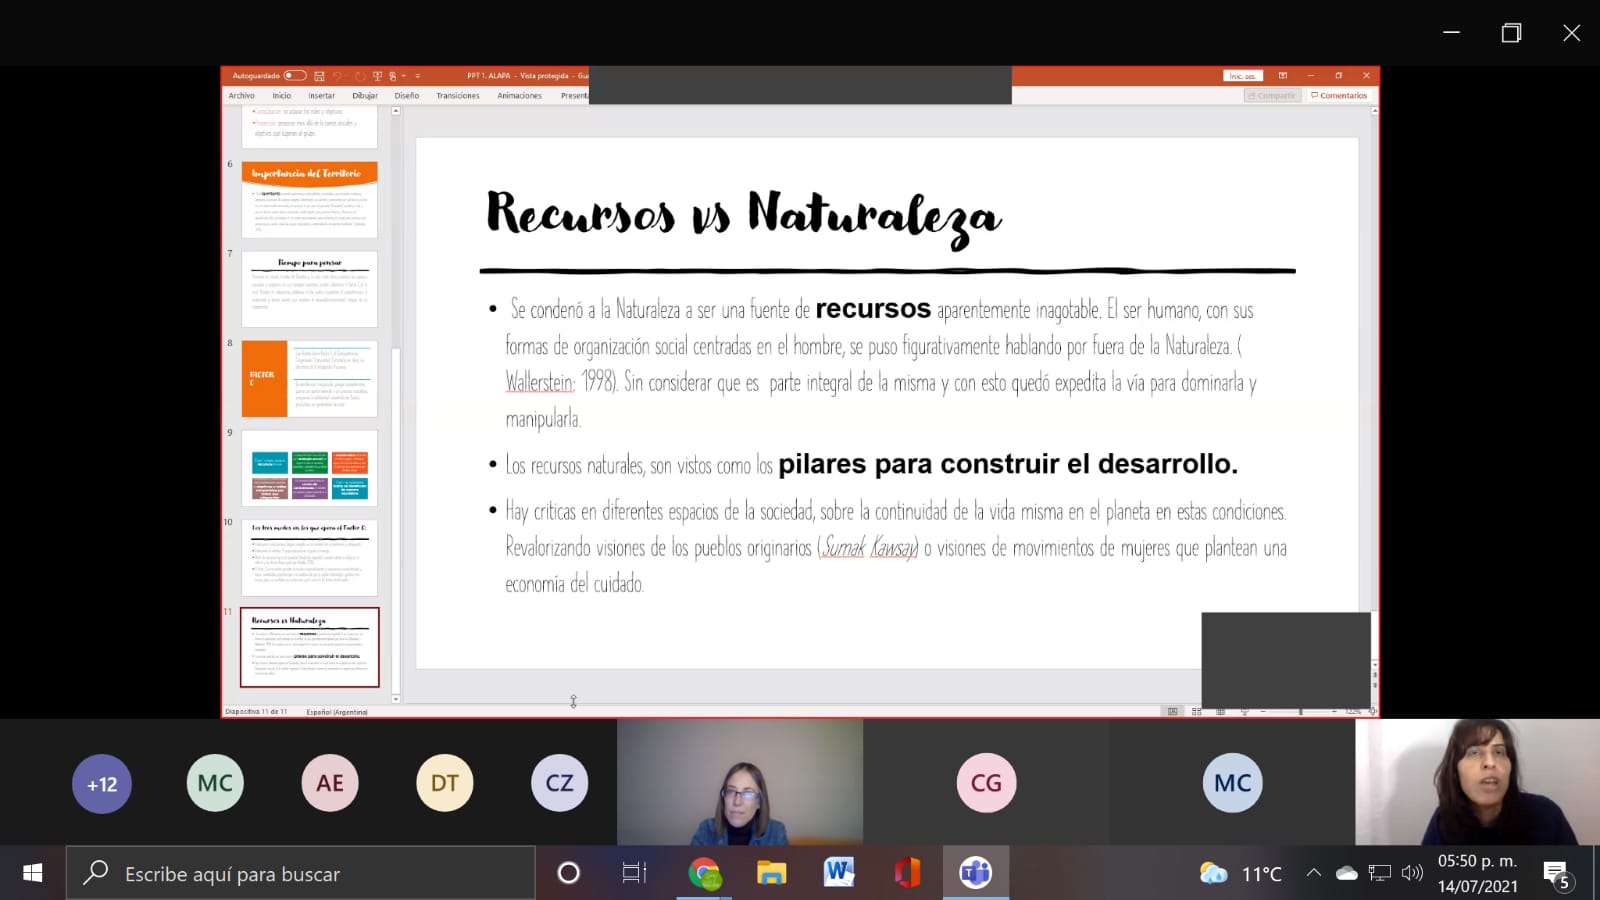This screenshot has height=900, width=1600.
Task: Click the ribbon display options icon
Action: (1283, 76)
